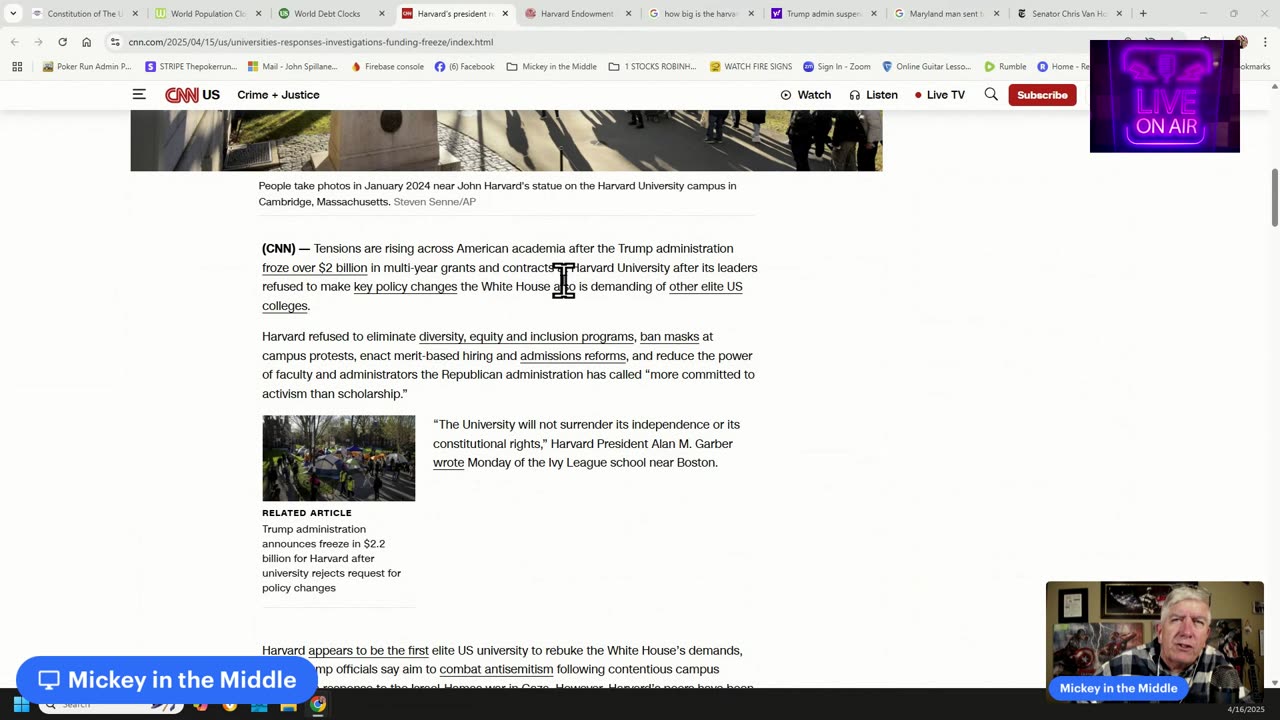Open 'key policy changes' link
Viewport: 1280px width, 720px height.
[405, 287]
